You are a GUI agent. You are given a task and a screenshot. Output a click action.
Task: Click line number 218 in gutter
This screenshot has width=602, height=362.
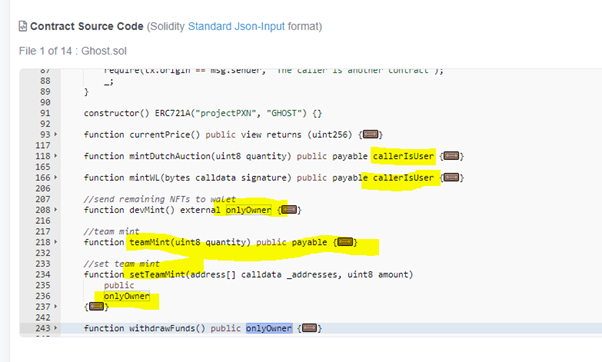[x=43, y=242]
